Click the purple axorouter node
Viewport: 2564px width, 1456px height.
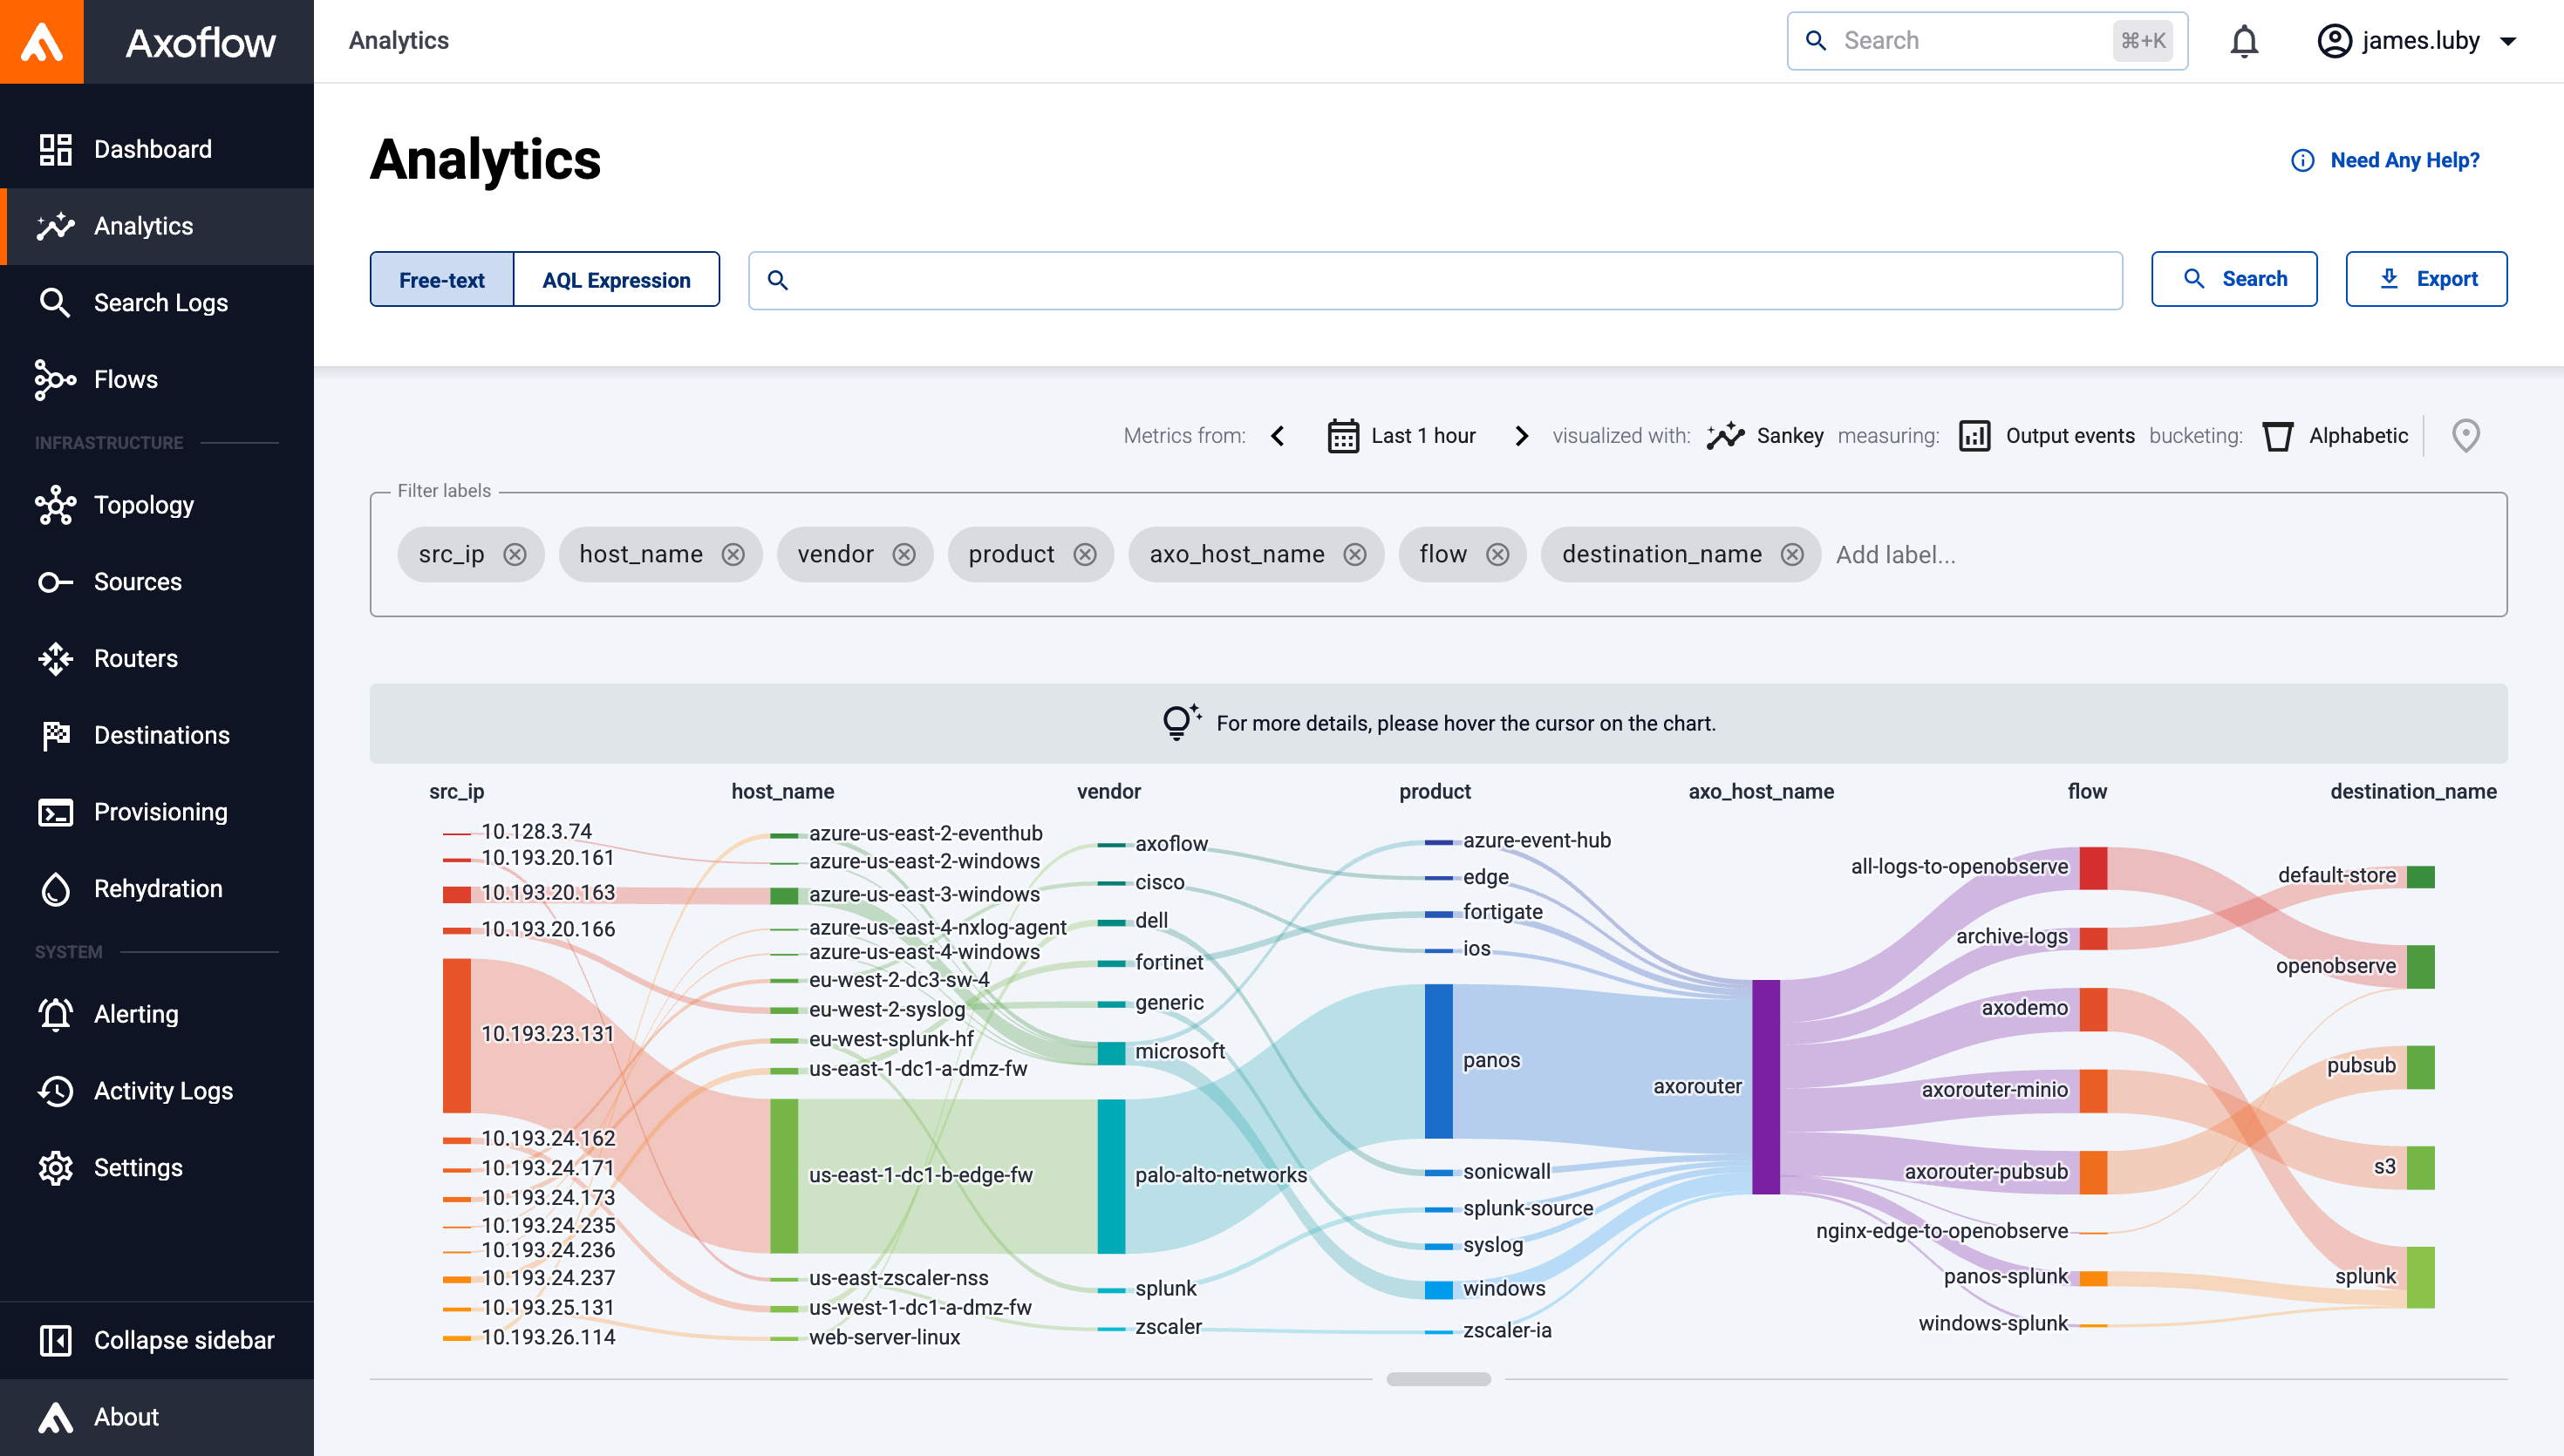[1766, 1086]
